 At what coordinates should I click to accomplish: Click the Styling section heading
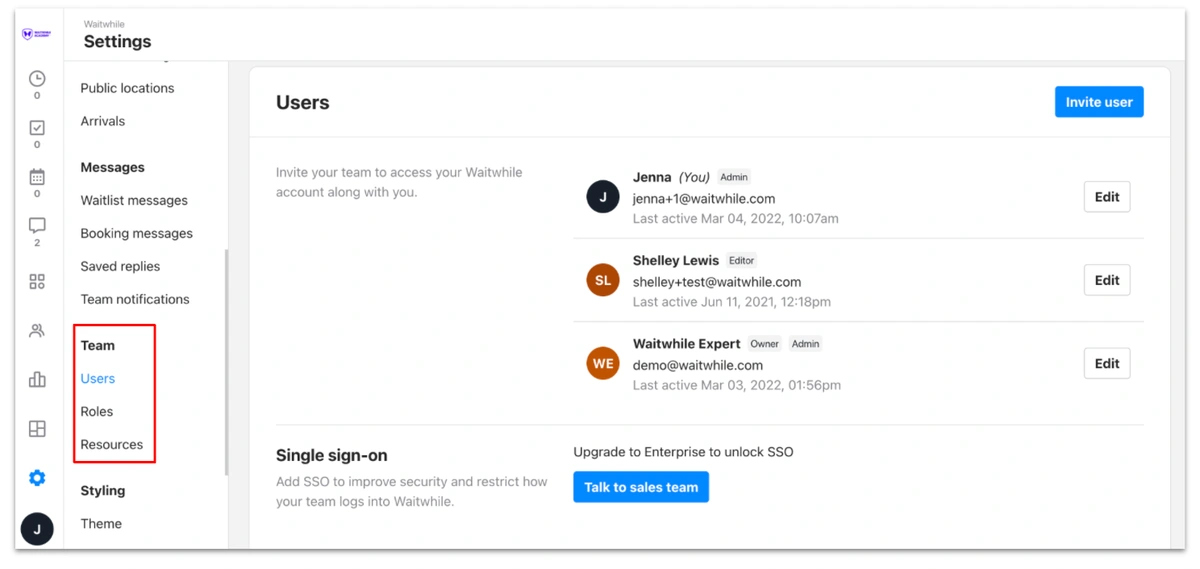[103, 490]
